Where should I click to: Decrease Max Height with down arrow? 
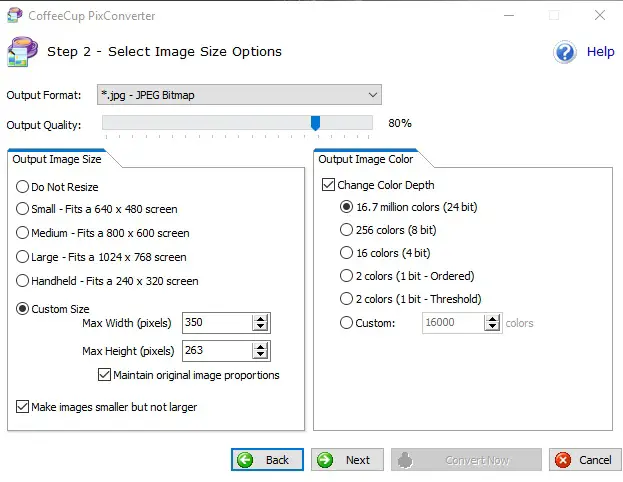click(261, 355)
